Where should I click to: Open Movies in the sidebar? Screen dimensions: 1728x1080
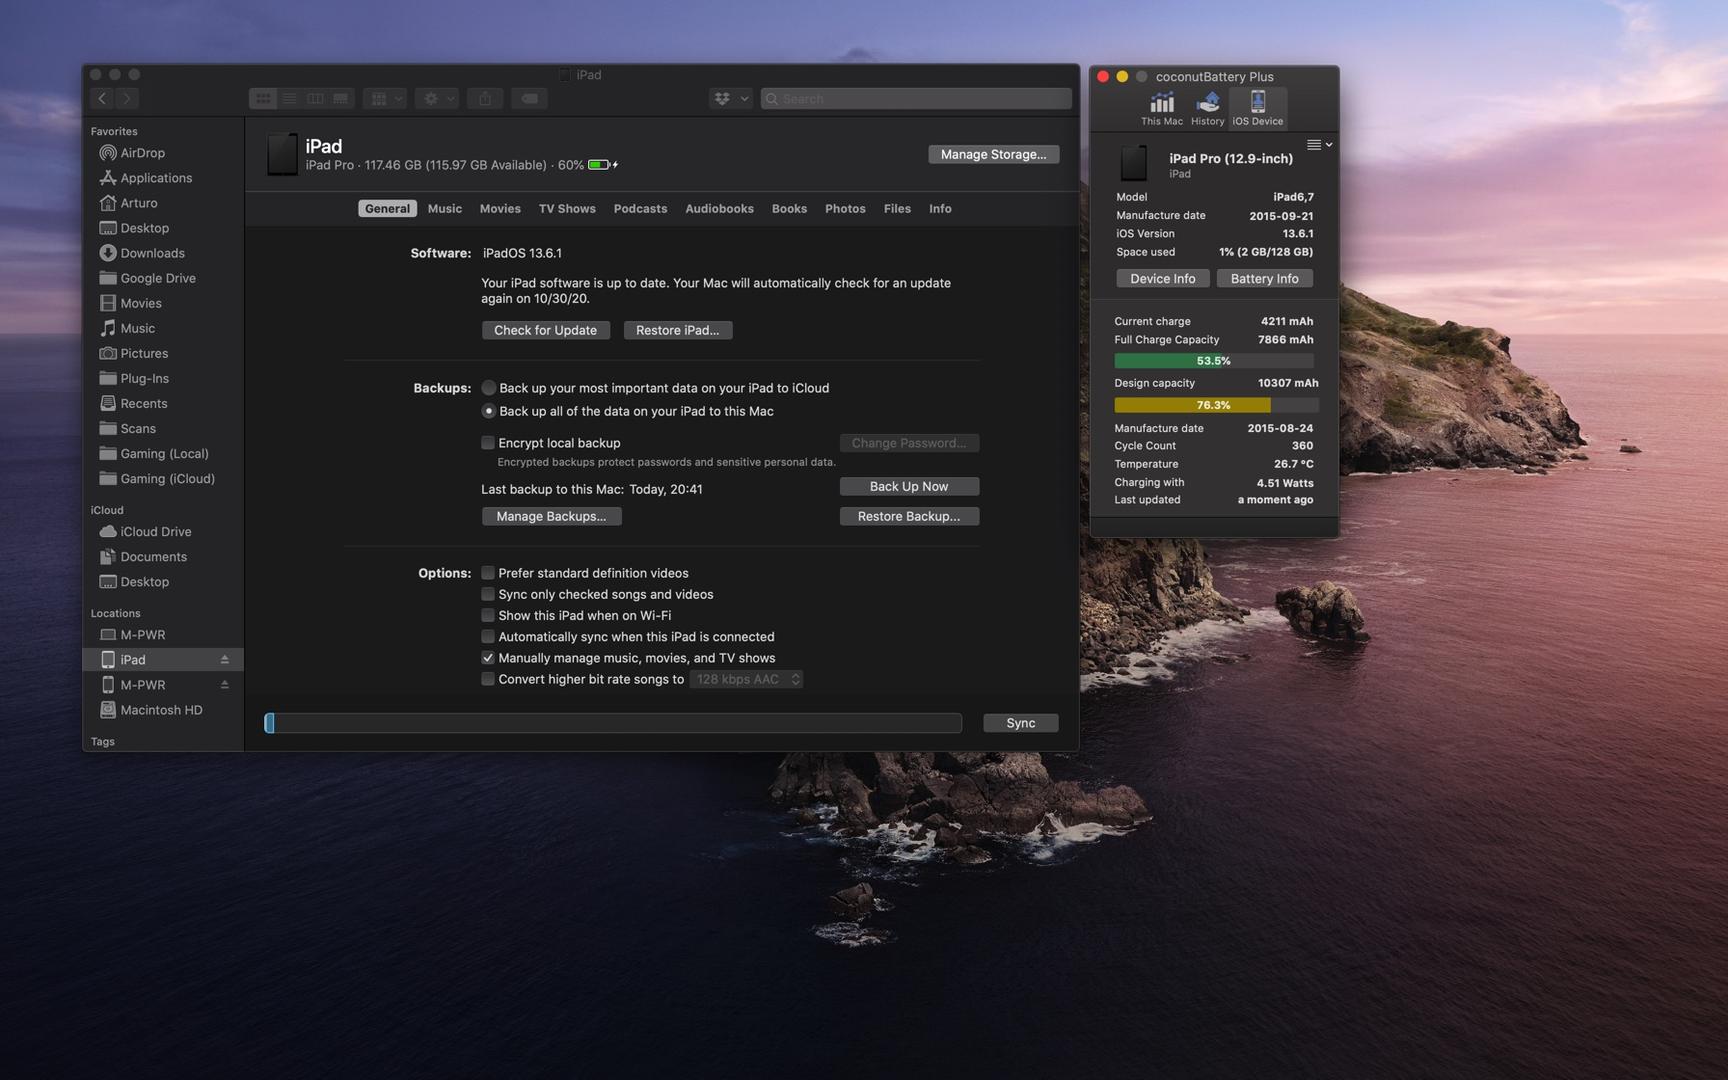(140, 303)
